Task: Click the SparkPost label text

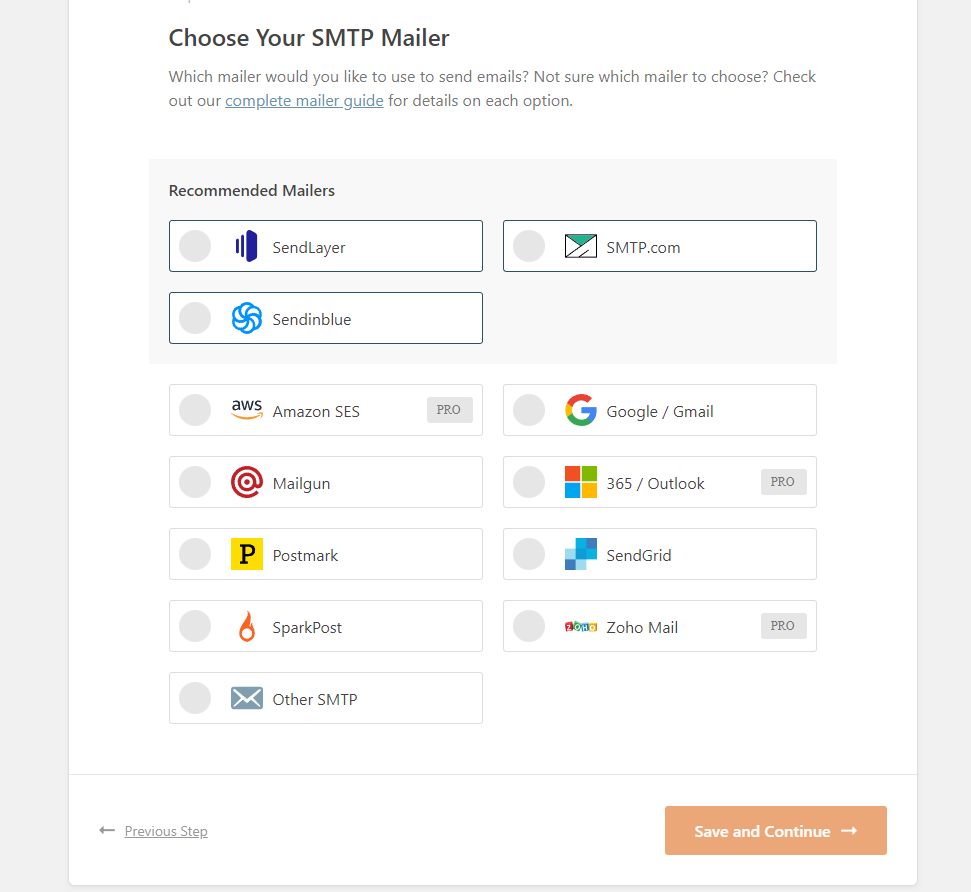Action: (307, 628)
